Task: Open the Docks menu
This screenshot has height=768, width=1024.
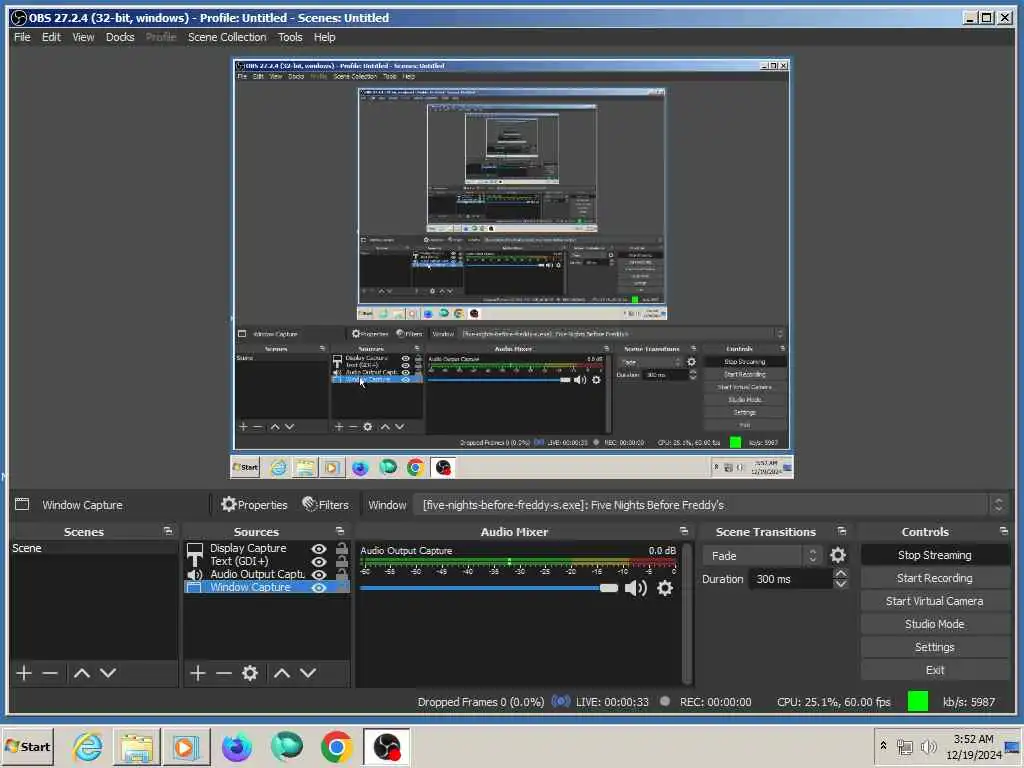Action: coord(120,37)
